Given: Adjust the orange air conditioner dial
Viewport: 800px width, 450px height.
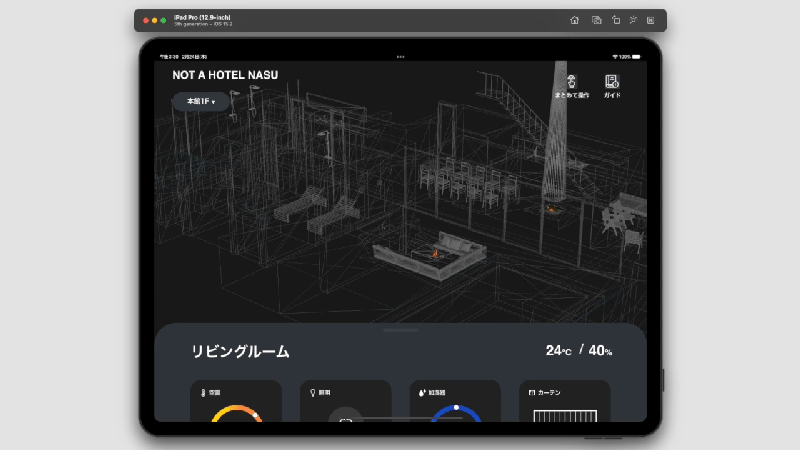Looking at the screenshot, I should [236, 413].
